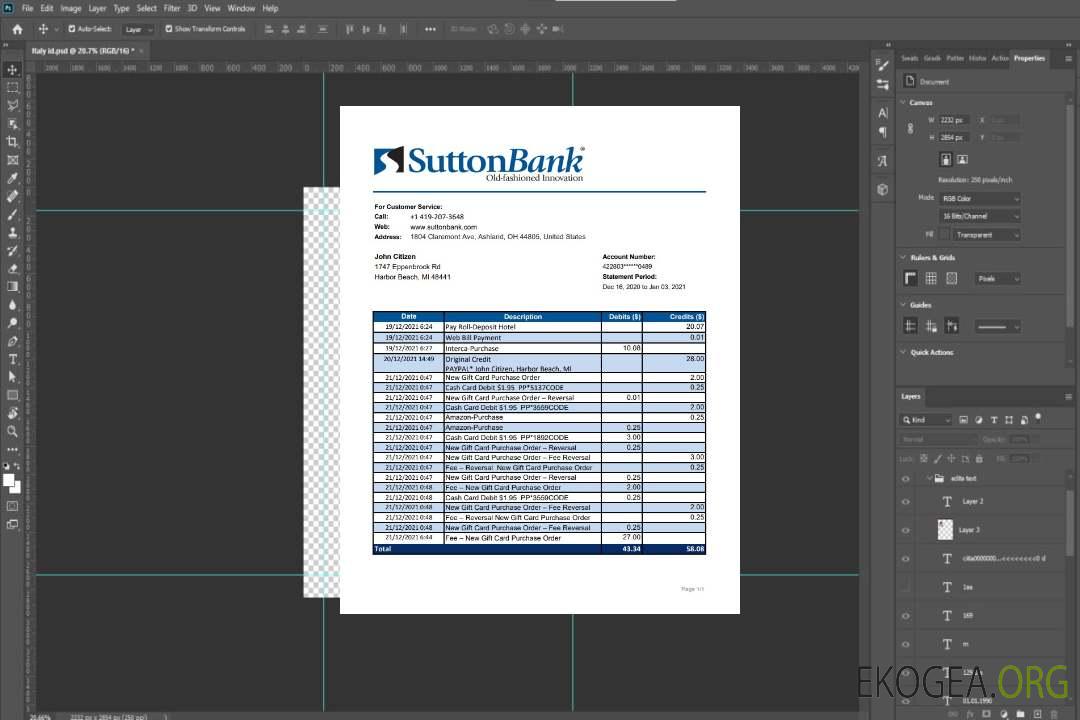Collapse the Canvas section
1080x720 pixels.
pyautogui.click(x=903, y=102)
